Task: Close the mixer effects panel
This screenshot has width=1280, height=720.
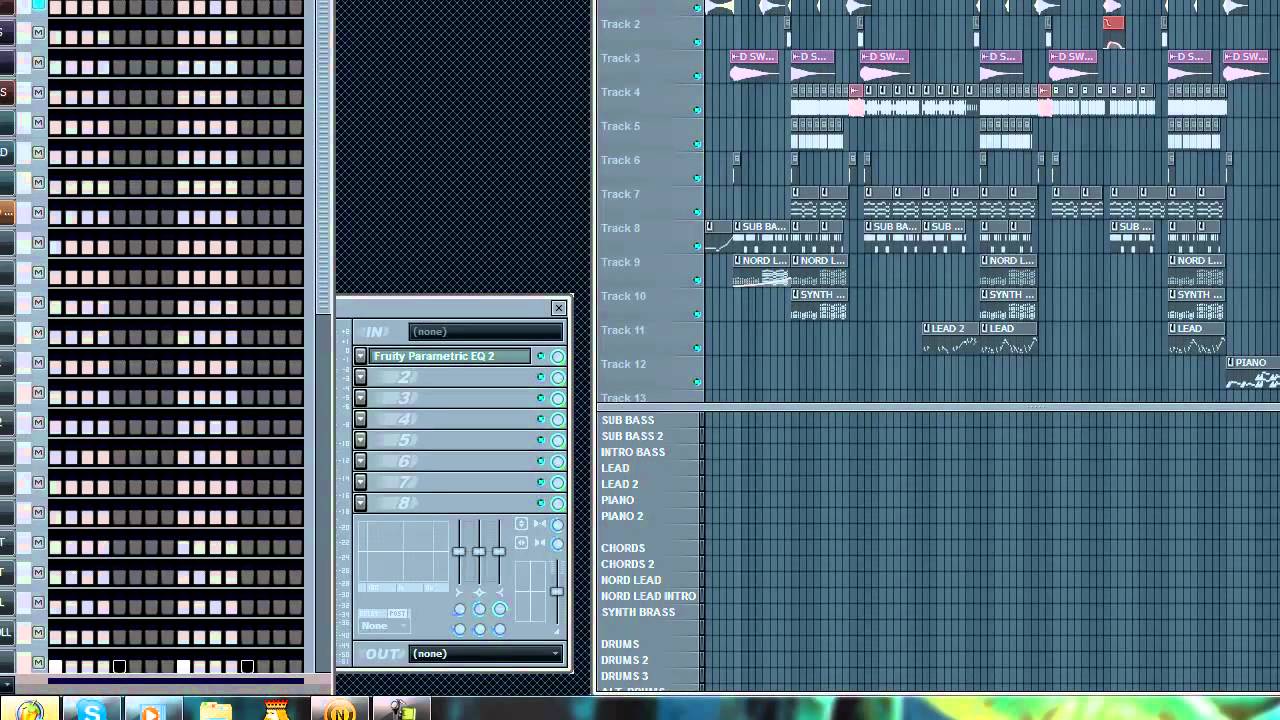Action: tap(558, 308)
